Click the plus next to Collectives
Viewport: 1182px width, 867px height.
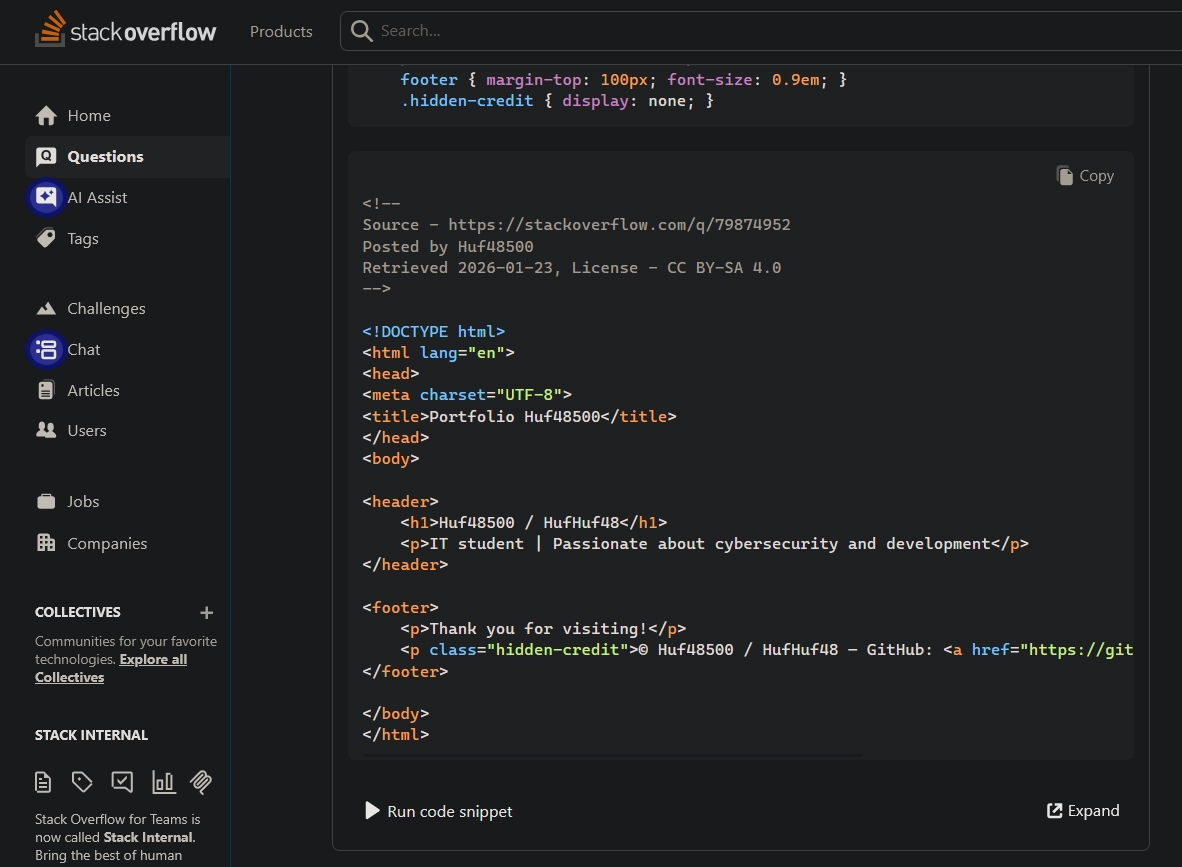[x=206, y=613]
